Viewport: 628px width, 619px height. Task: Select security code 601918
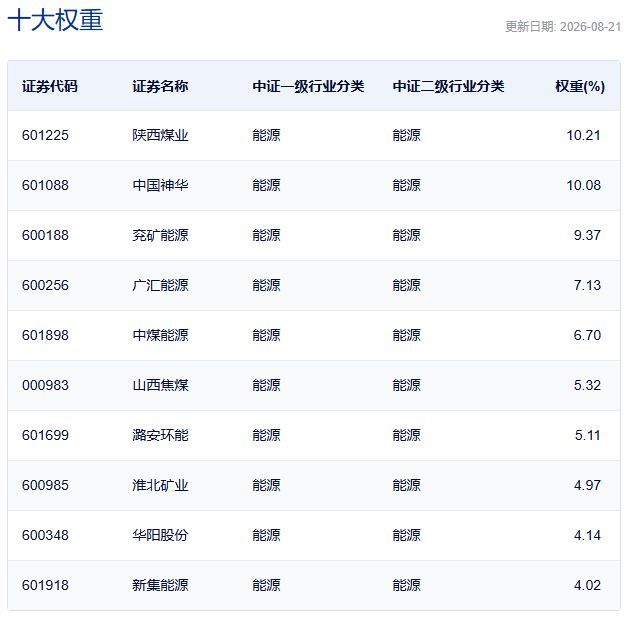tap(45, 586)
